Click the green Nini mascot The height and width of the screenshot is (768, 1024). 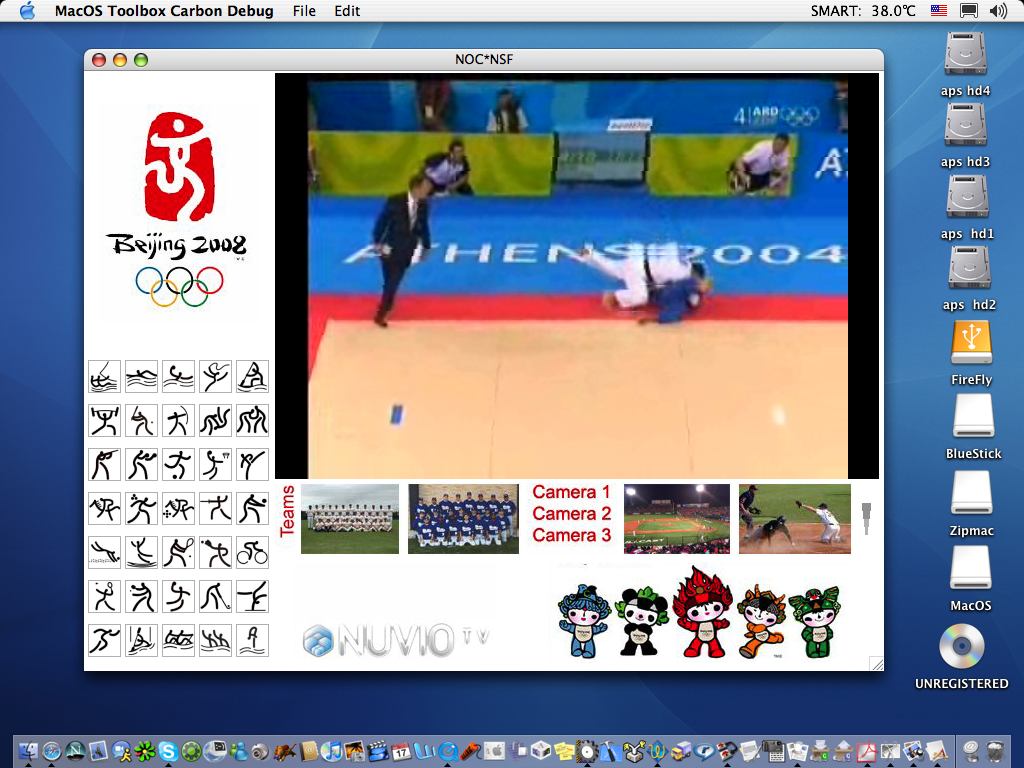click(x=815, y=622)
